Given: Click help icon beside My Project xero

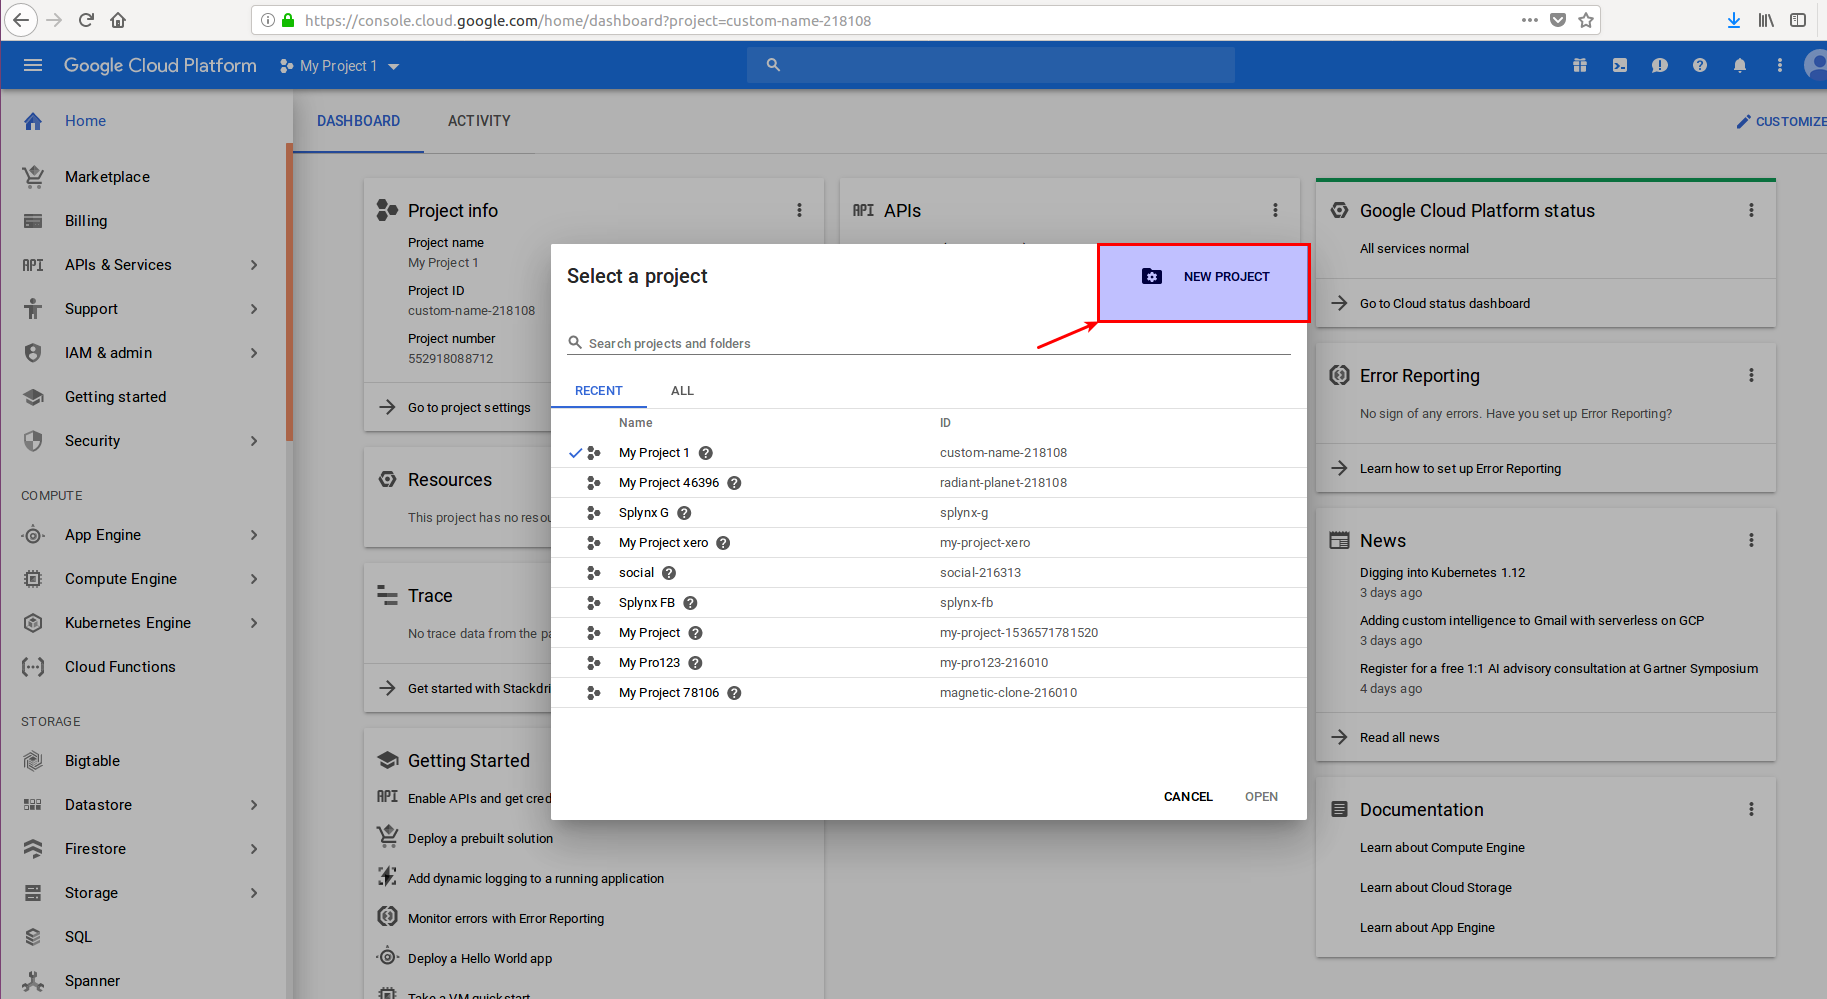Looking at the screenshot, I should click(x=723, y=543).
